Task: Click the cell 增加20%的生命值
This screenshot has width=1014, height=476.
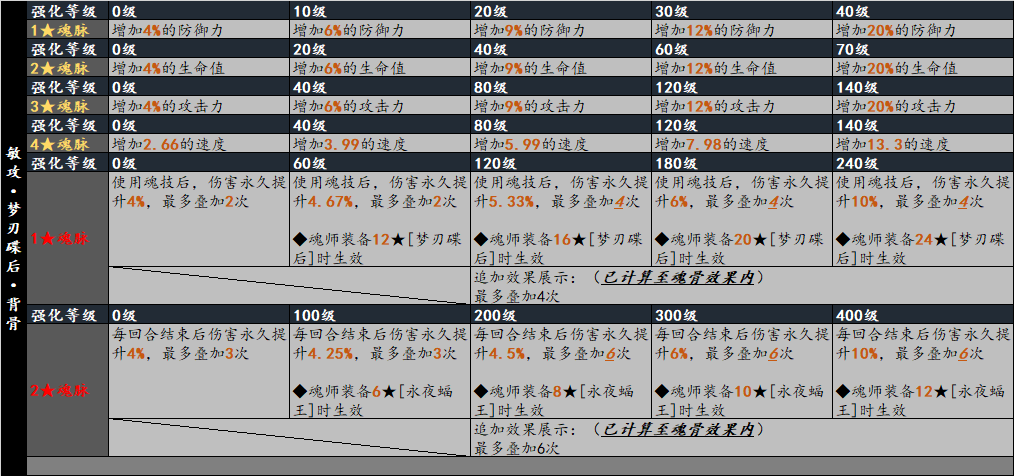Action: pos(923,68)
